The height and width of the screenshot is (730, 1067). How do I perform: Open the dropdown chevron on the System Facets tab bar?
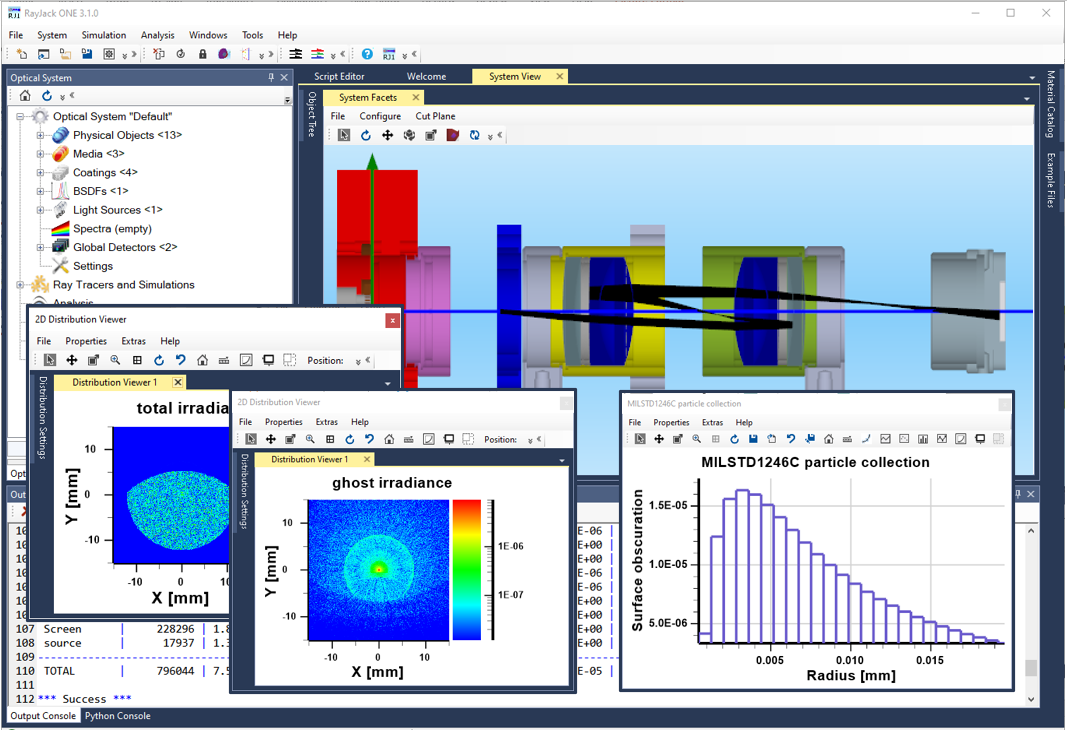(x=1026, y=97)
